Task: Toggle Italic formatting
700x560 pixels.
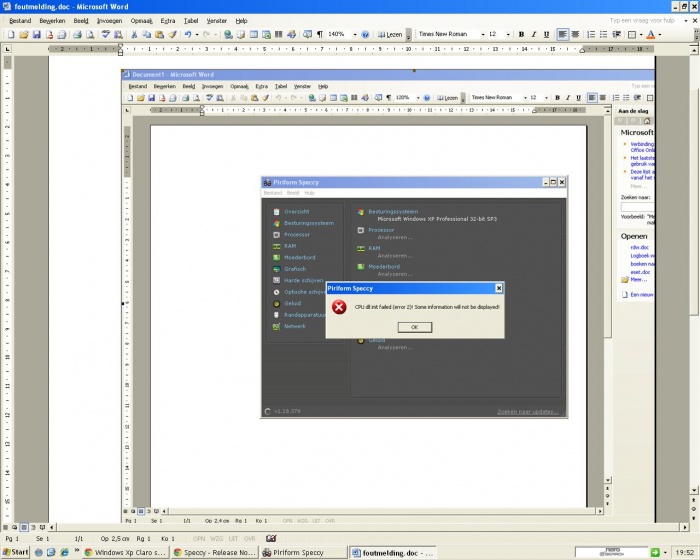Action: [x=533, y=34]
